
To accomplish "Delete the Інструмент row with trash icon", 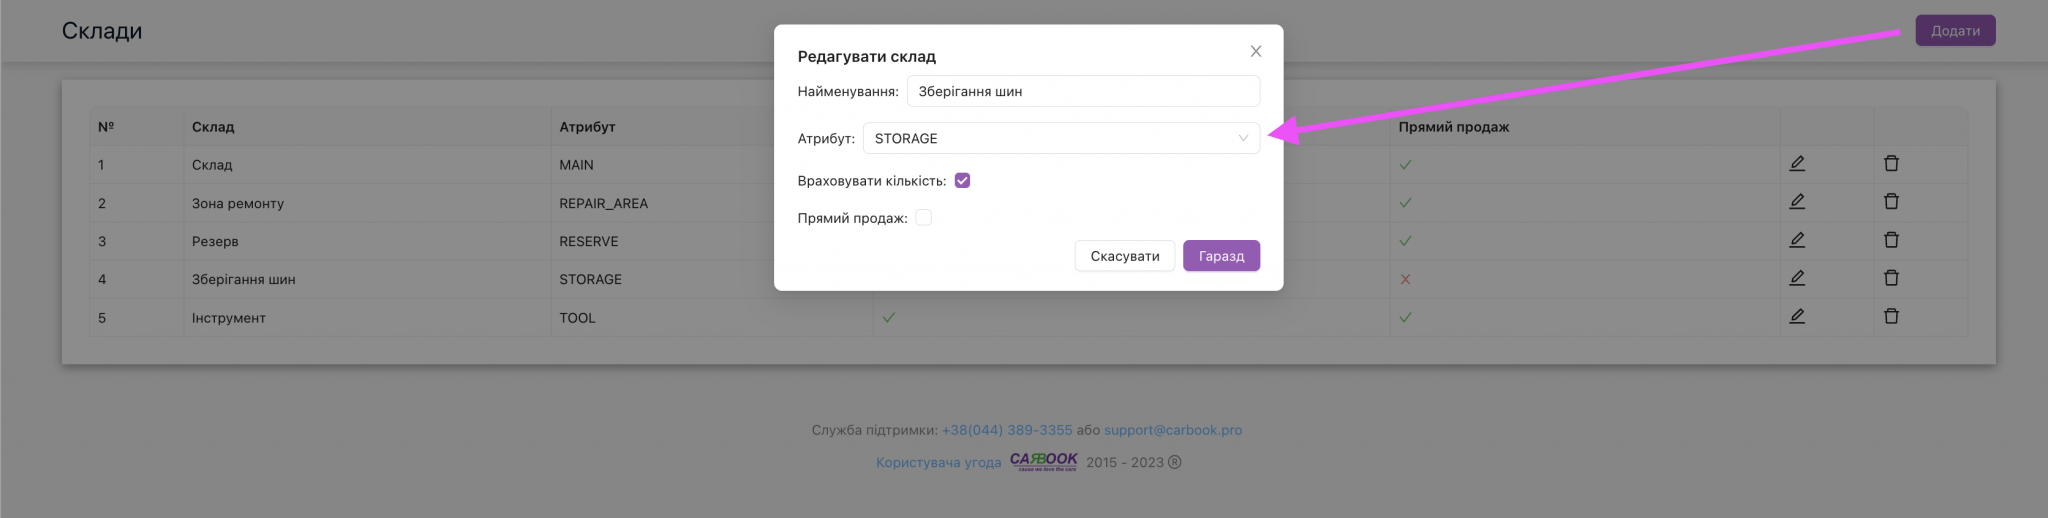I will (x=1891, y=316).
